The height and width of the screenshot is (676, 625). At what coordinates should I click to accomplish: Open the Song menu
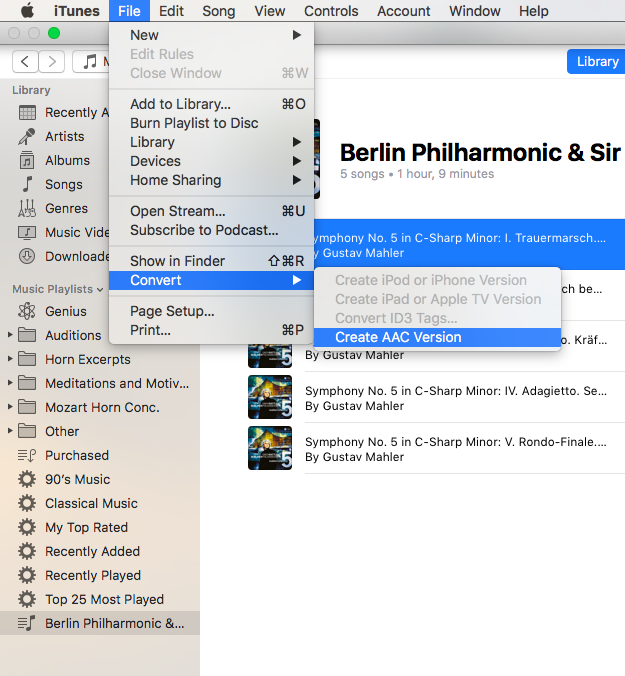click(219, 11)
